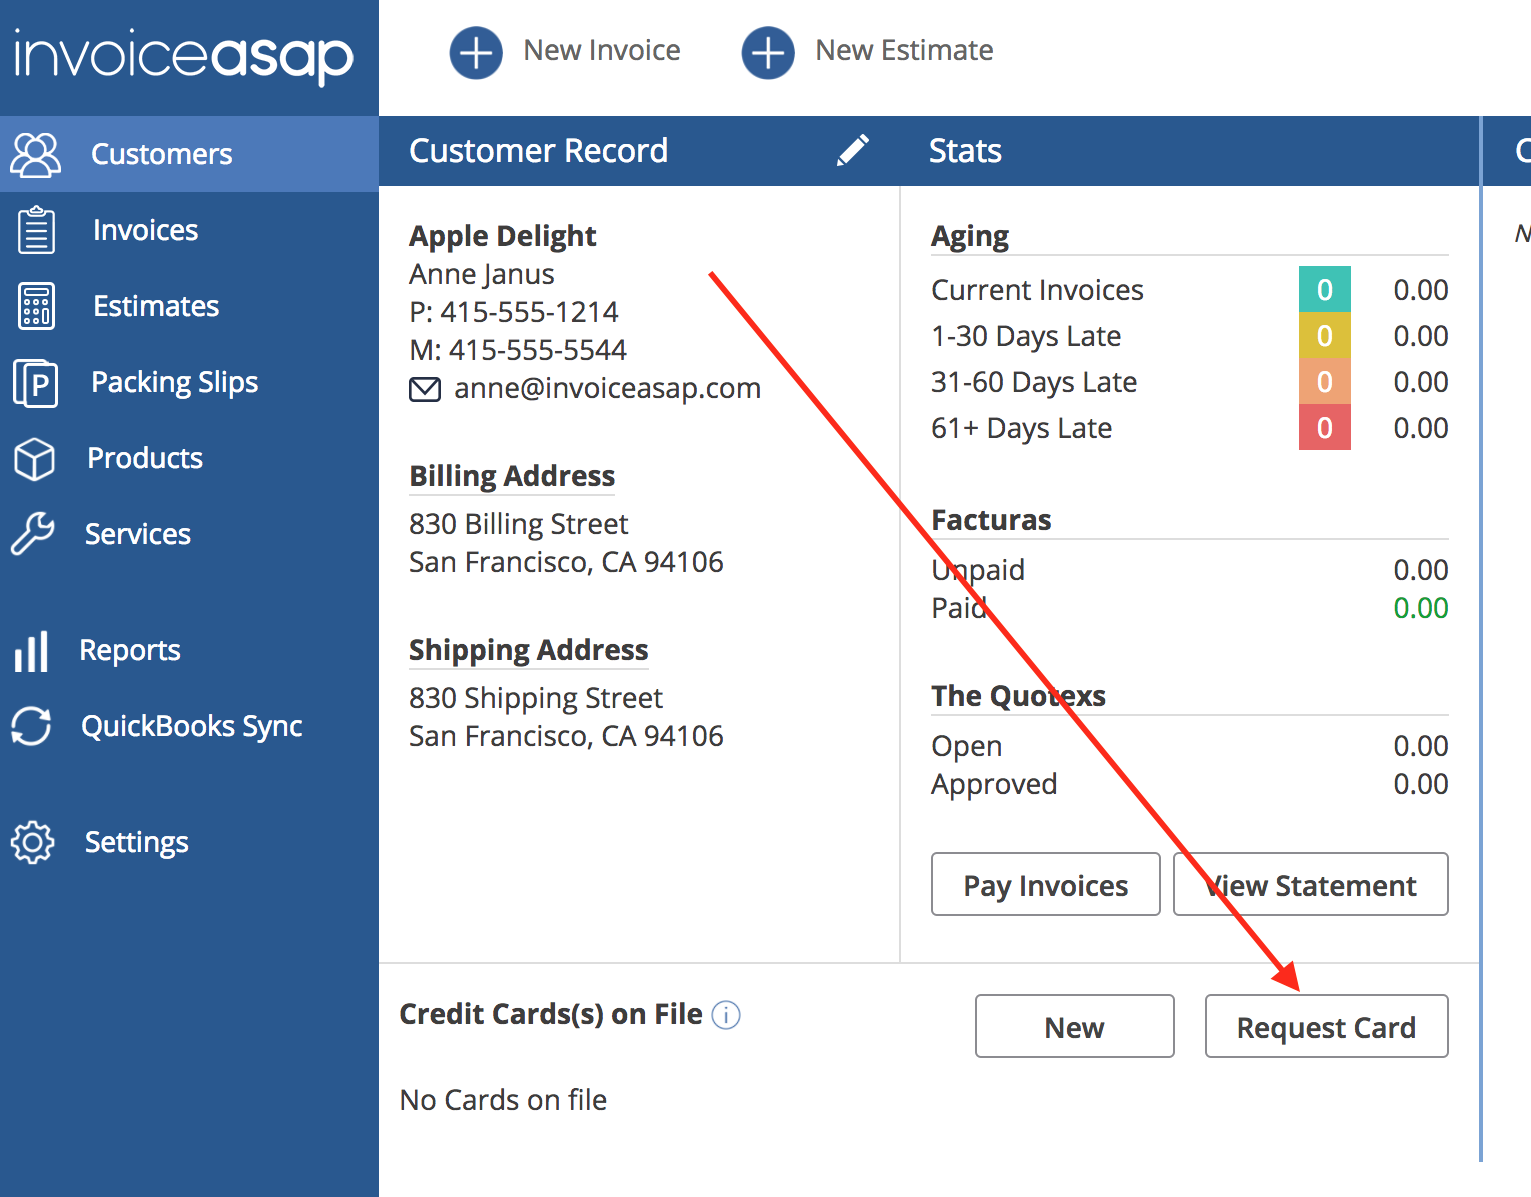The width and height of the screenshot is (1531, 1197).
Task: Click 830 Shipping Street address line
Action: [536, 698]
